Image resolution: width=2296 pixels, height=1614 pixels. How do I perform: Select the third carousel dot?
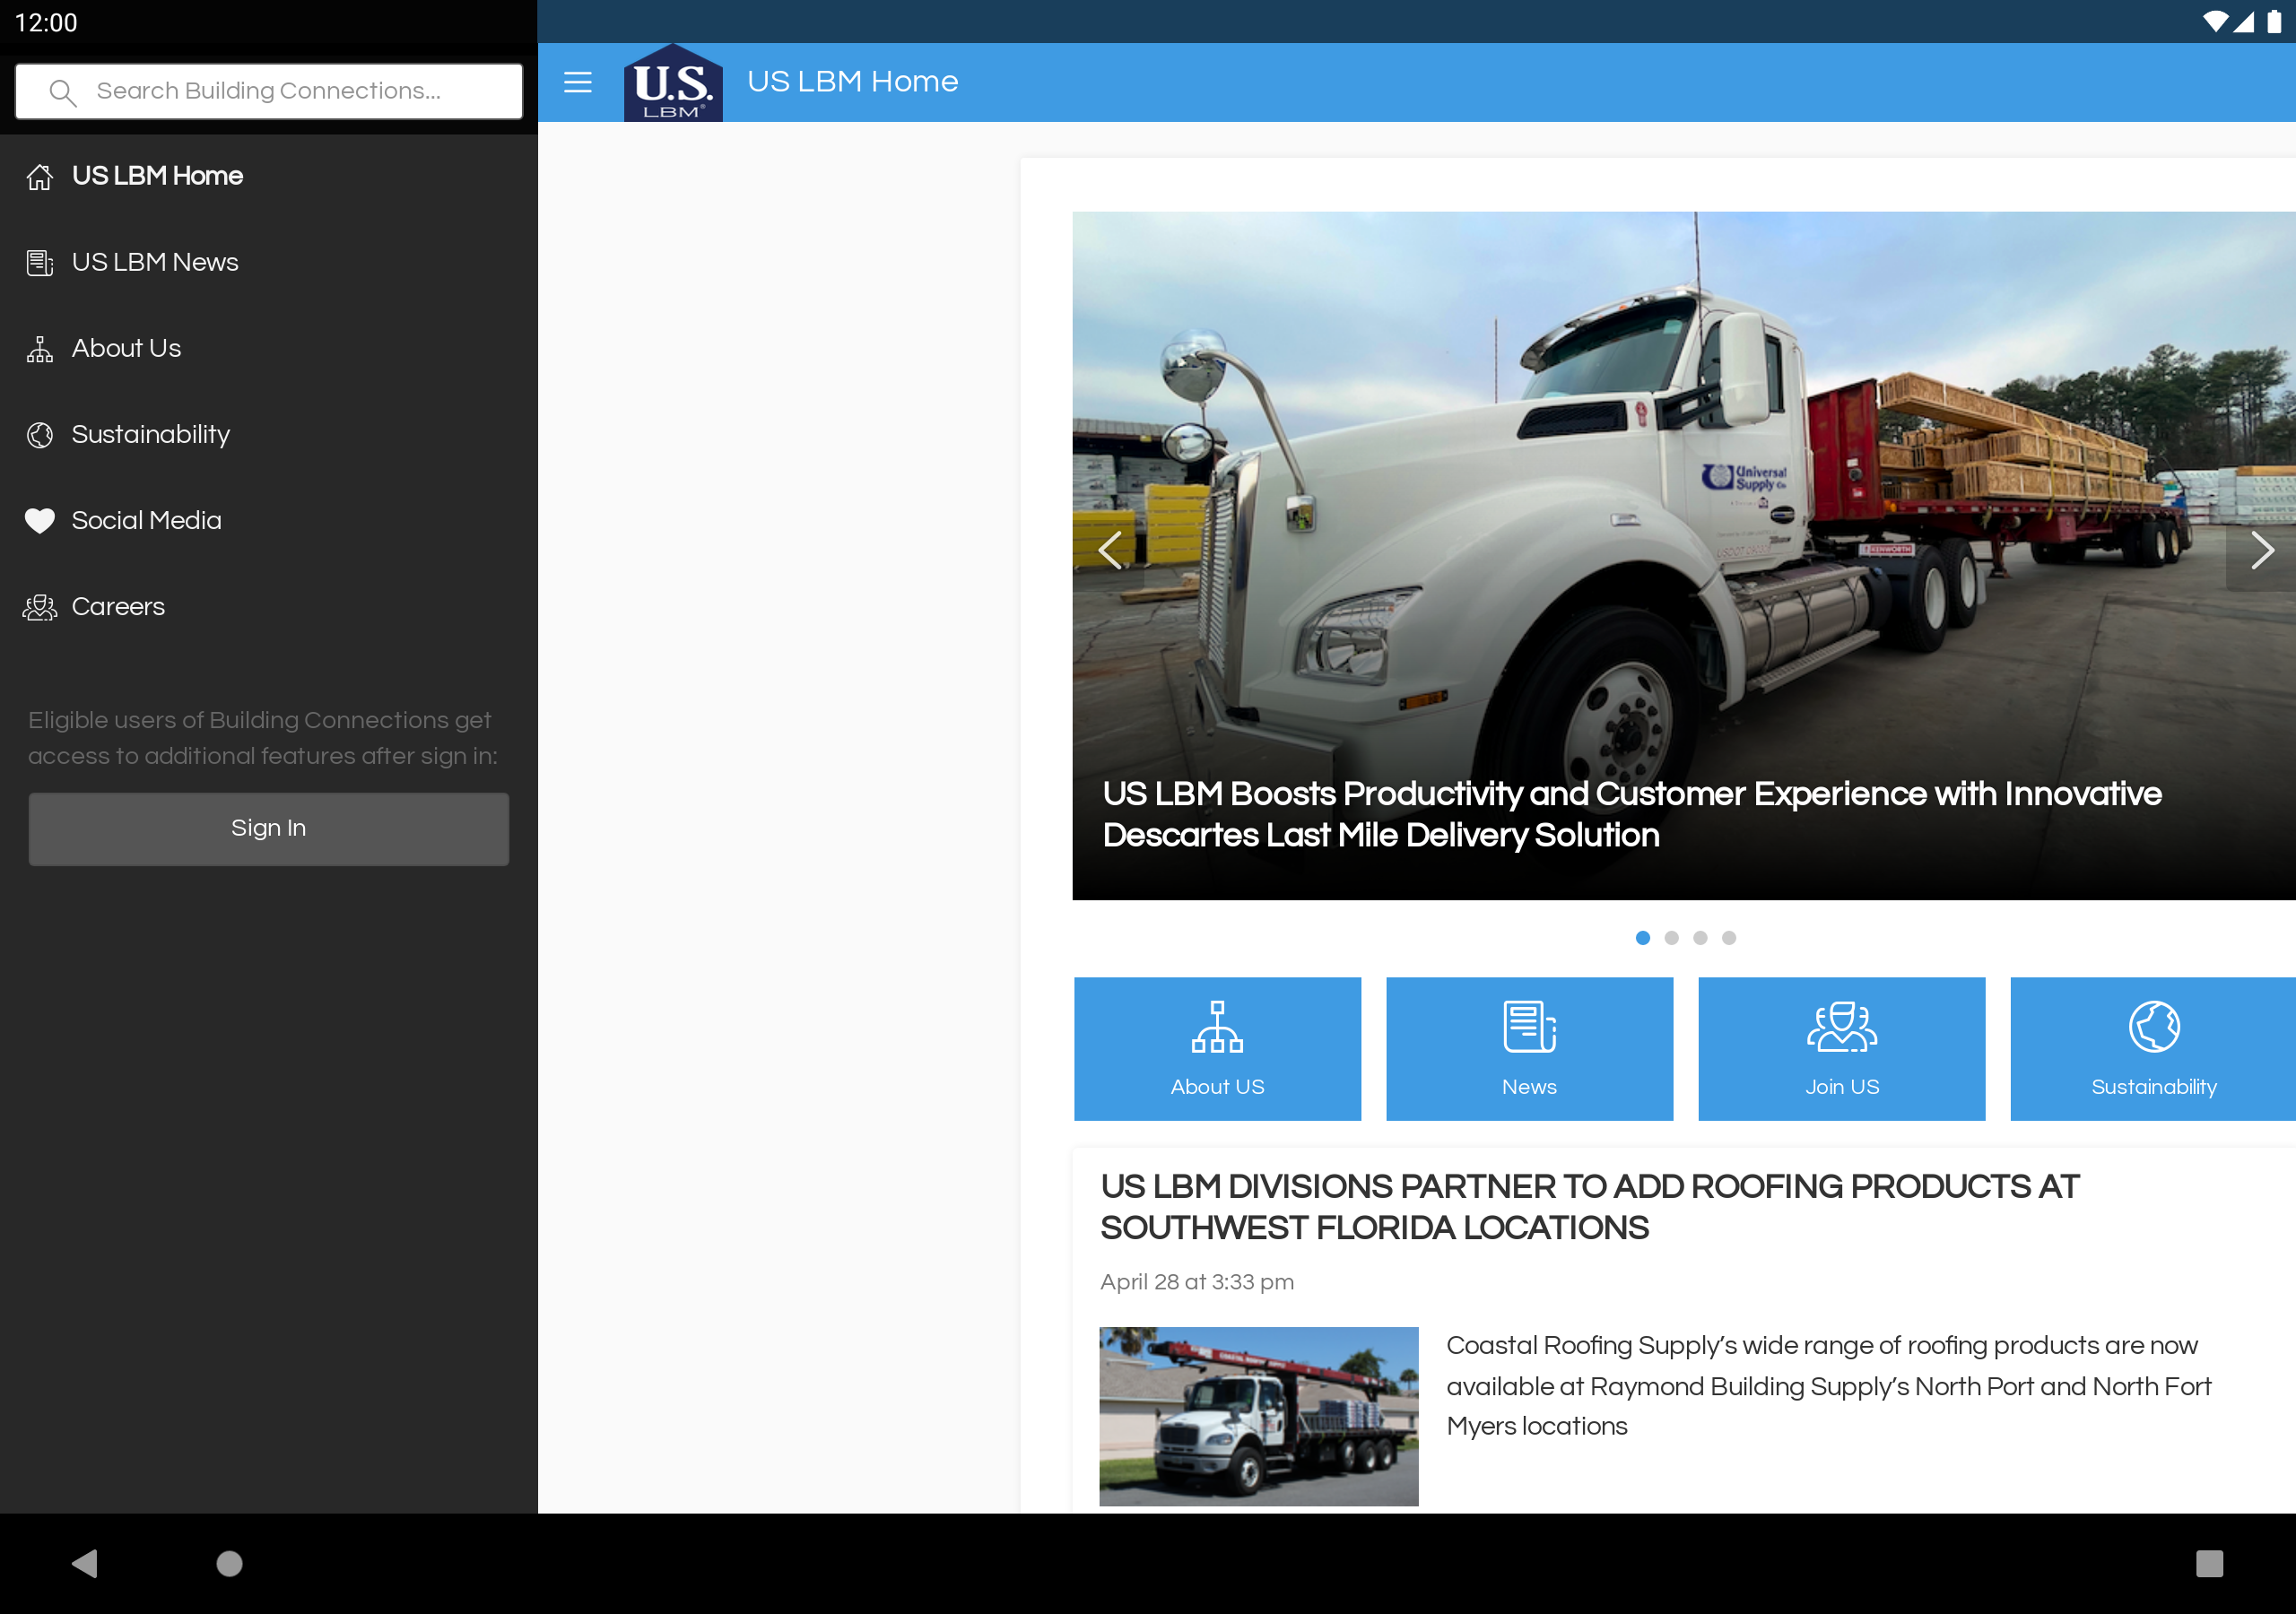pyautogui.click(x=1700, y=938)
